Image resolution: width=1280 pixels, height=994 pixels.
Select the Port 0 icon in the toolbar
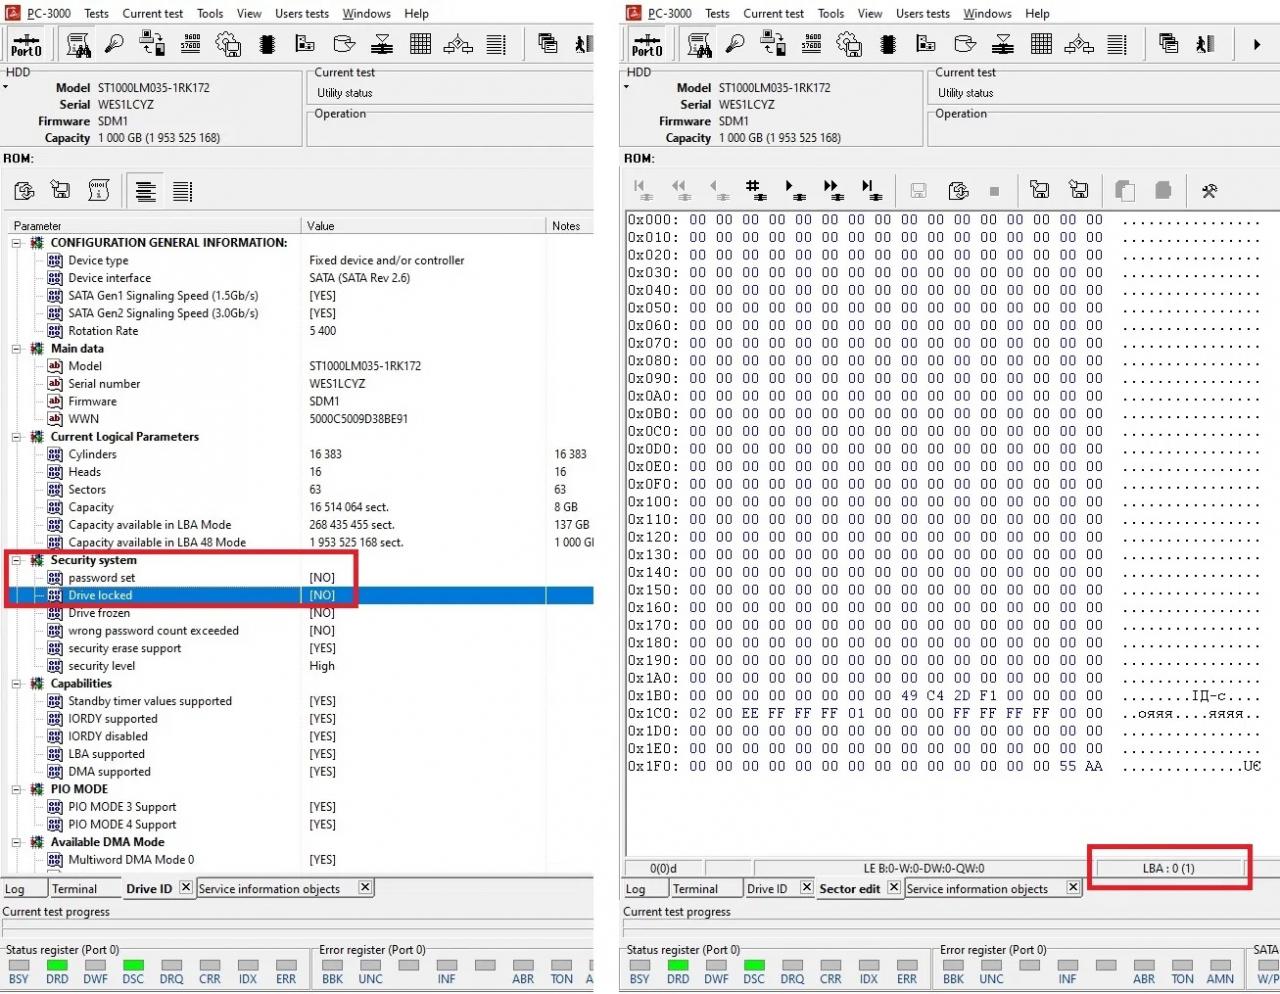(26, 44)
